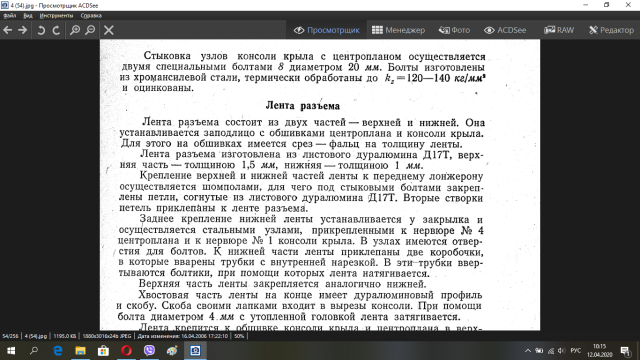Screen dimensions: 640x360
Task: Open the Windows Start menu
Action: coord(11,351)
